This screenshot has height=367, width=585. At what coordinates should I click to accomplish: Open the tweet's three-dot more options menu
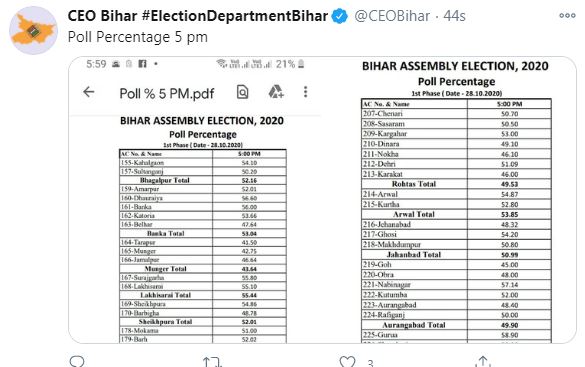pos(567,16)
